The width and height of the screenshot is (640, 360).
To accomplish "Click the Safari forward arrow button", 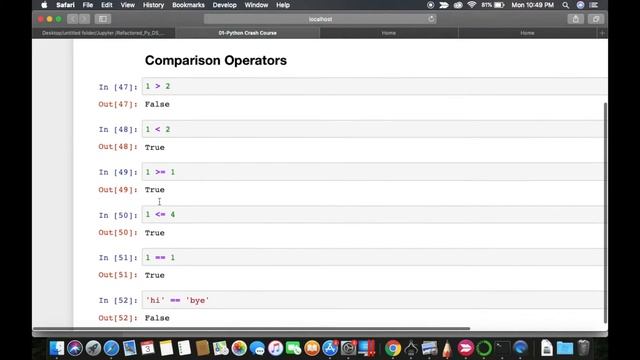I will 84,19.
